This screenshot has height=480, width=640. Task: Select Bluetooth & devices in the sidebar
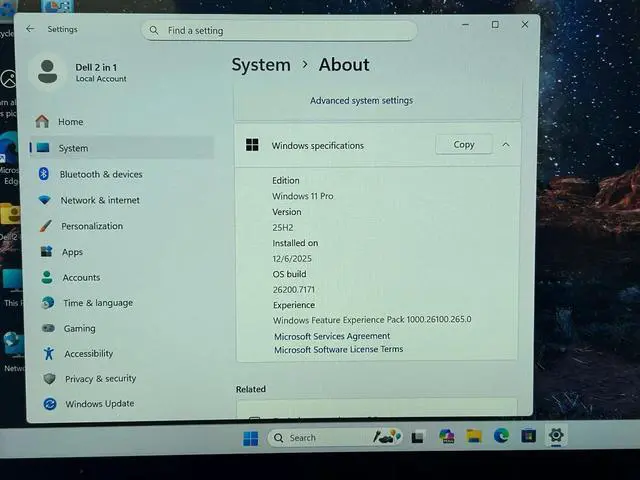pyautogui.click(x=100, y=174)
